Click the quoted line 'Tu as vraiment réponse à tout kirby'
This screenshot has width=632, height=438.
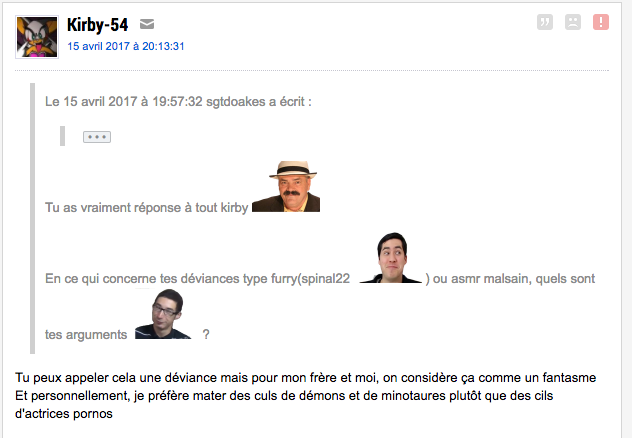click(146, 208)
